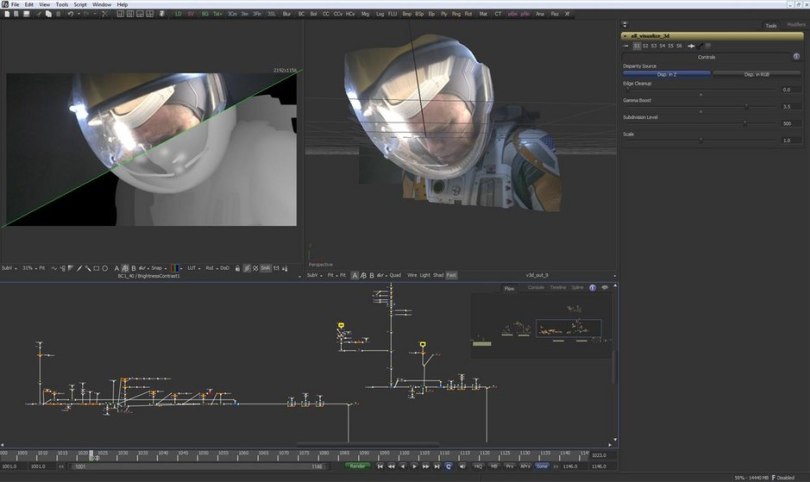Add a Loader via green LD button
This screenshot has height=482, width=810.
point(178,14)
